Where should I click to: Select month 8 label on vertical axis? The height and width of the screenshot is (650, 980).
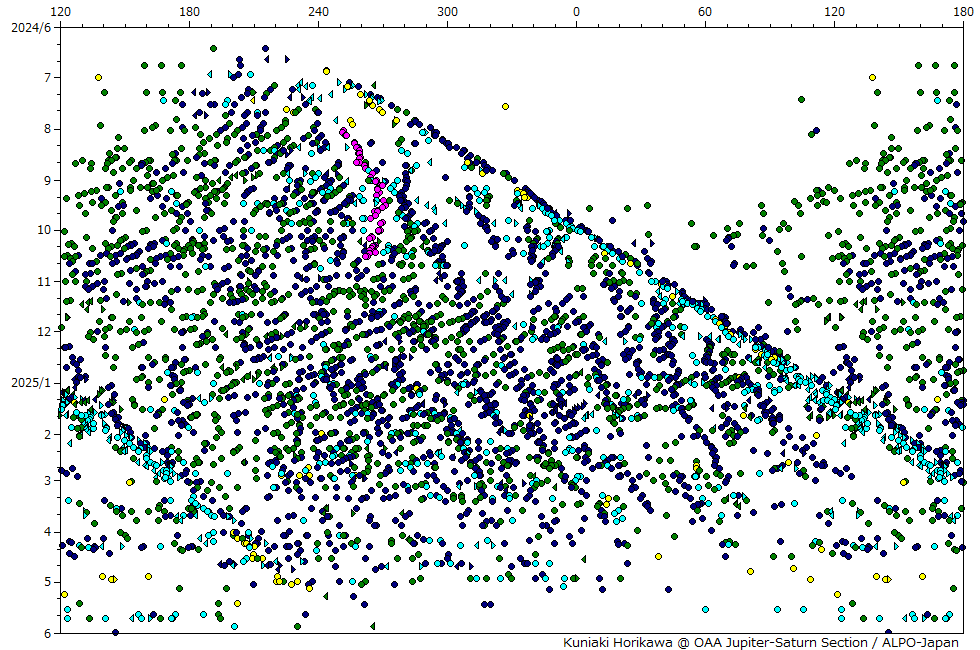point(48,129)
